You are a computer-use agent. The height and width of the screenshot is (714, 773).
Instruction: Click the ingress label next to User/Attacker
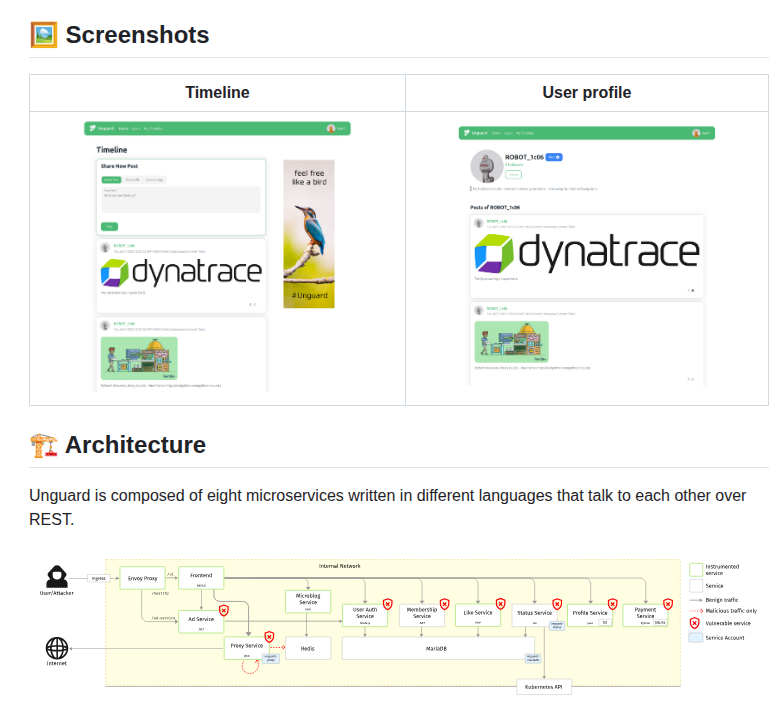(x=99, y=578)
